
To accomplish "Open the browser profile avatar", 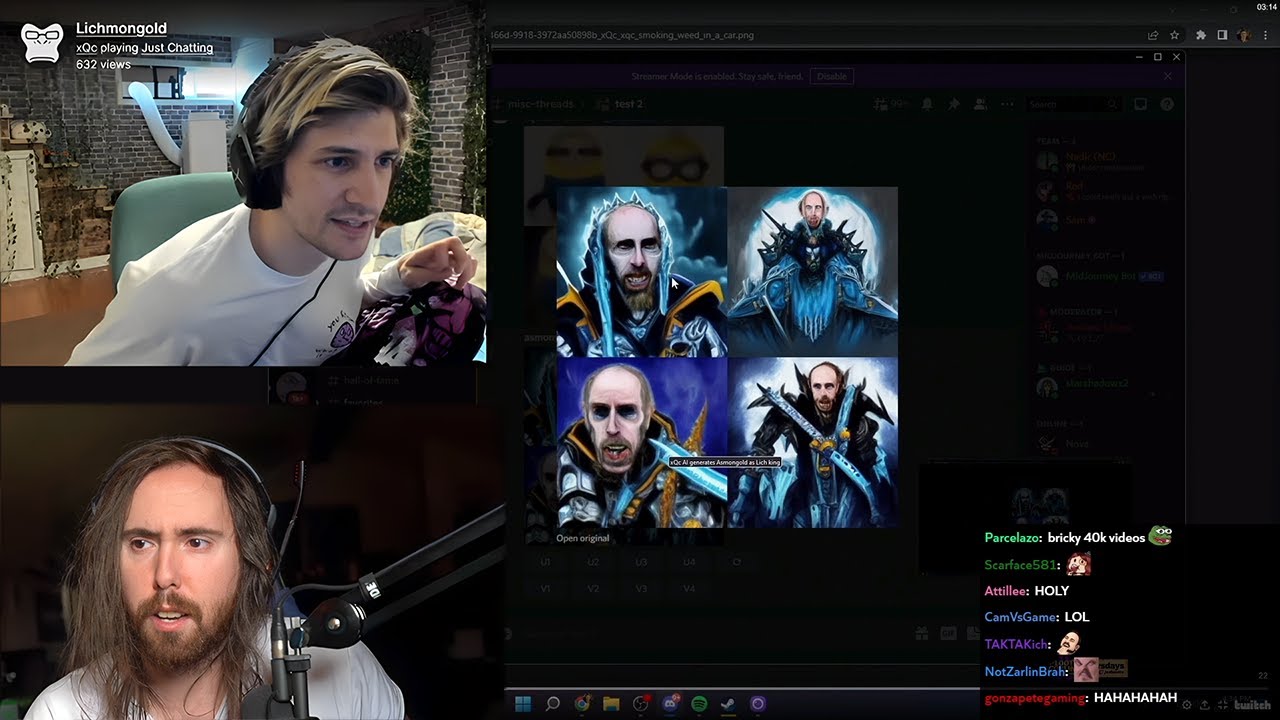I will pyautogui.click(x=1244, y=35).
